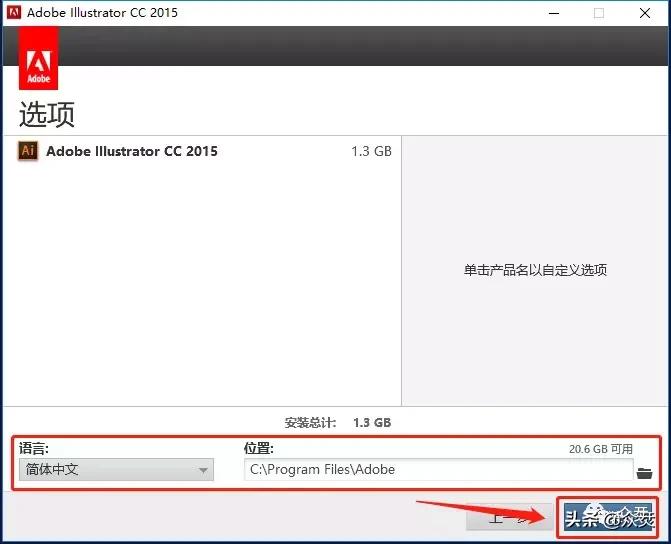This screenshot has width=671, height=544.
Task: Click the installer icon in the title bar
Action: (x=14, y=12)
